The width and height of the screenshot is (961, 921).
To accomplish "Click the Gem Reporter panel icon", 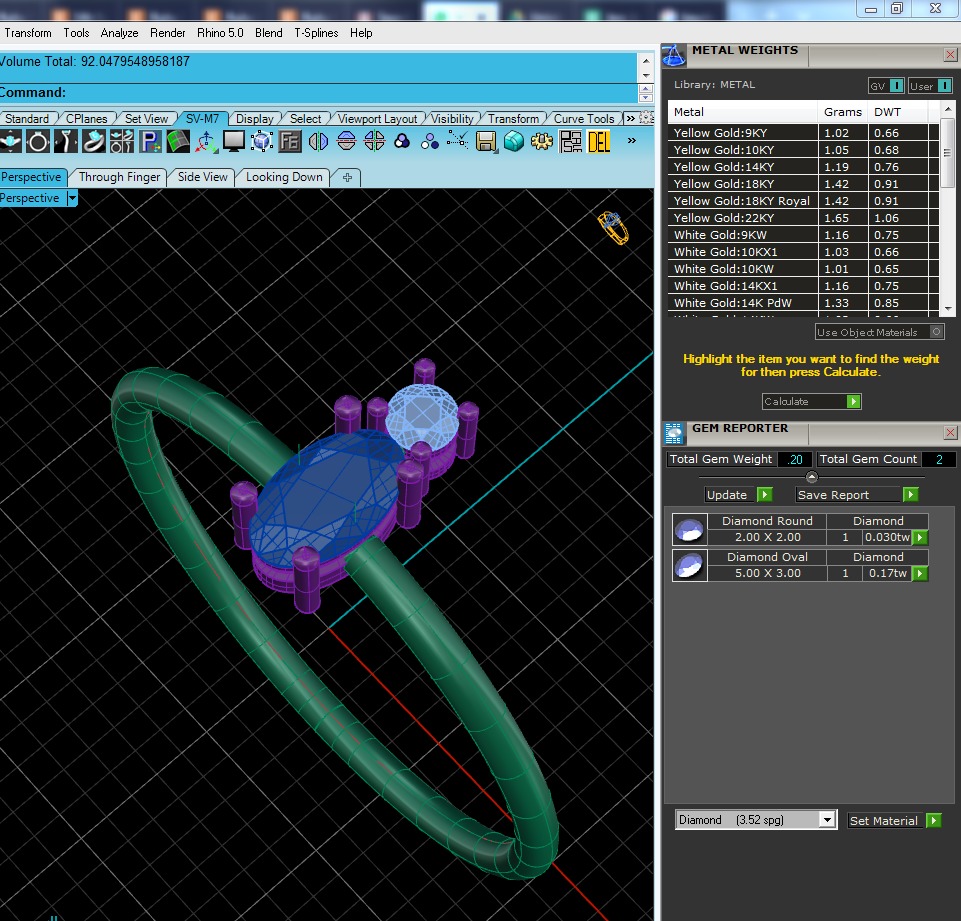I will tap(674, 433).
